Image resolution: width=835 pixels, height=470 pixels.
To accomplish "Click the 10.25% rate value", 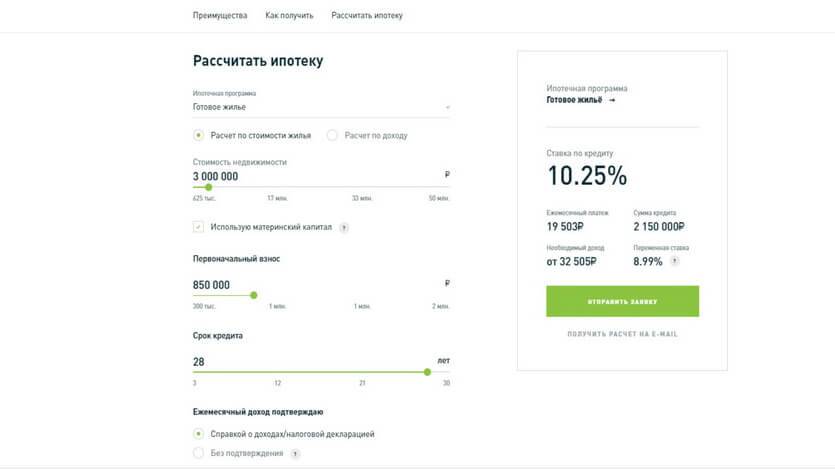I will [587, 176].
